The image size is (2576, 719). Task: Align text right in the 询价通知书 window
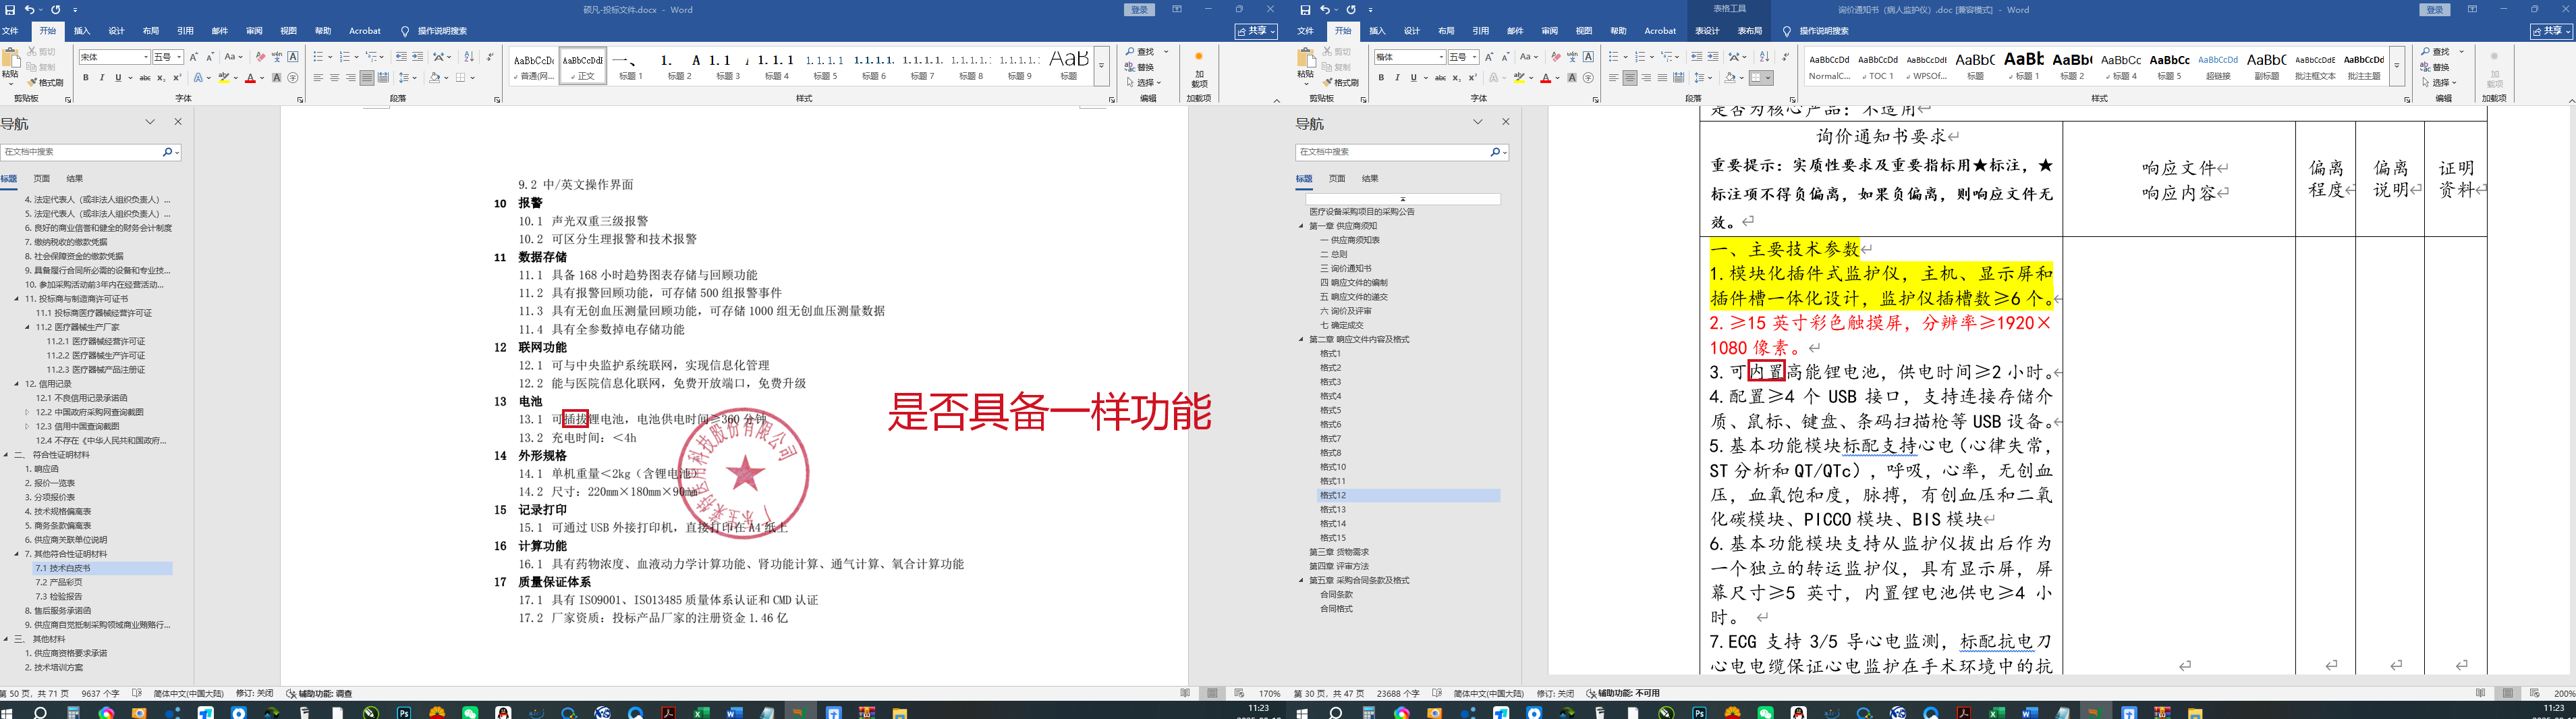tap(1646, 78)
